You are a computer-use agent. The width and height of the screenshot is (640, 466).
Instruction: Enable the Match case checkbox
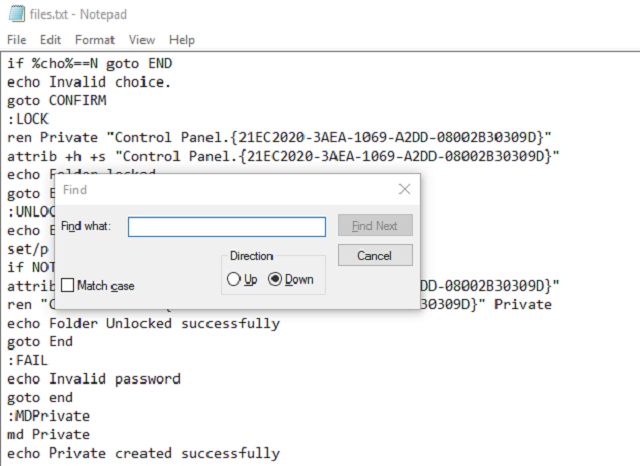click(68, 286)
